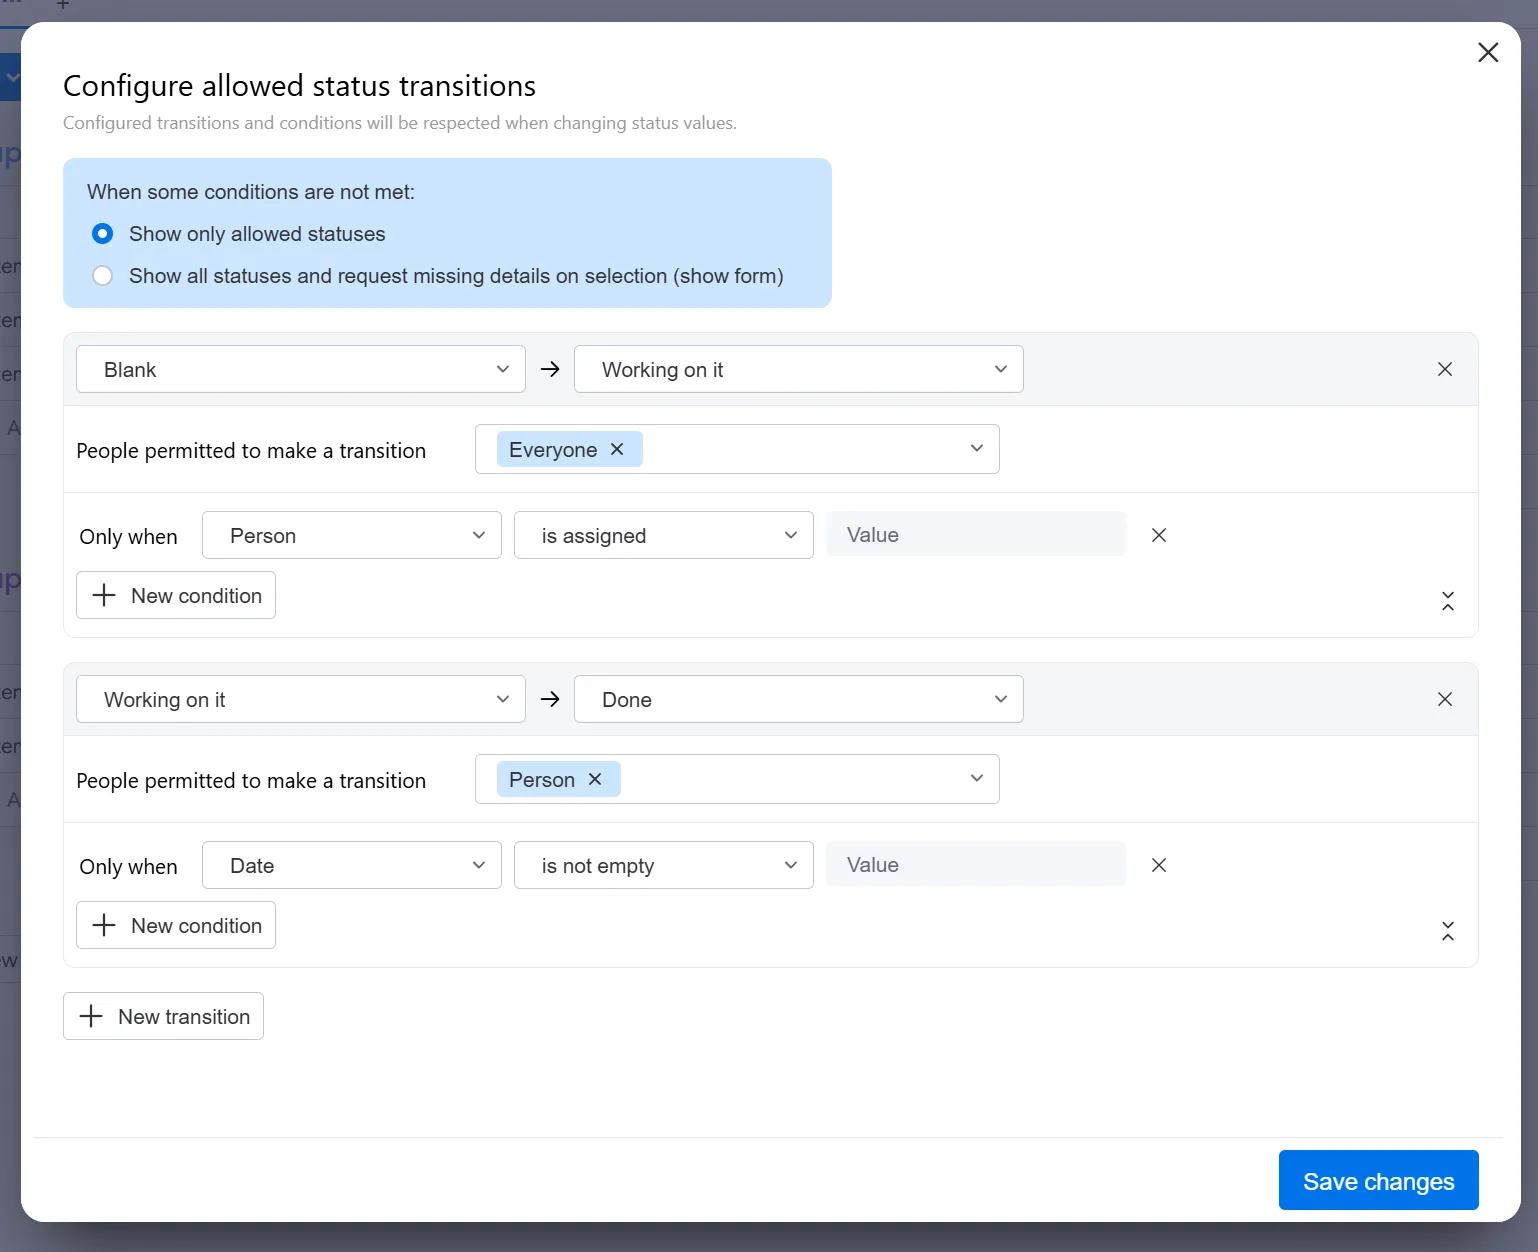This screenshot has width=1538, height=1252.
Task: Add a New transition
Action: click(x=164, y=1016)
